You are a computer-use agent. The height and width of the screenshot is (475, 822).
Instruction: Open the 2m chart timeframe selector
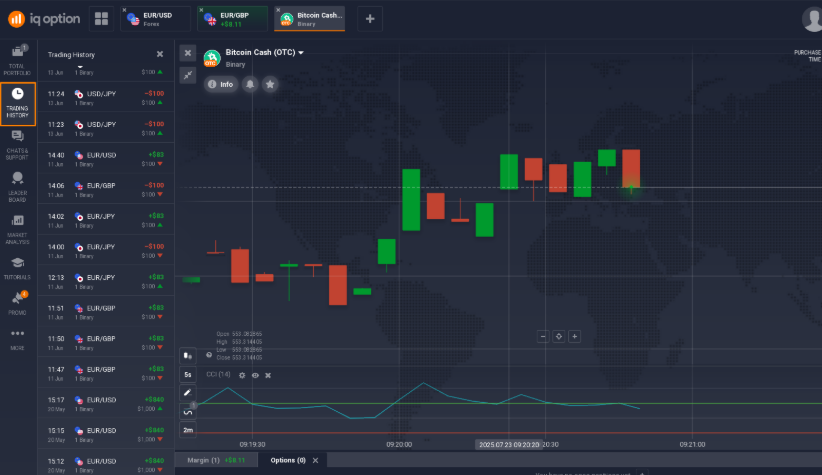click(x=188, y=429)
